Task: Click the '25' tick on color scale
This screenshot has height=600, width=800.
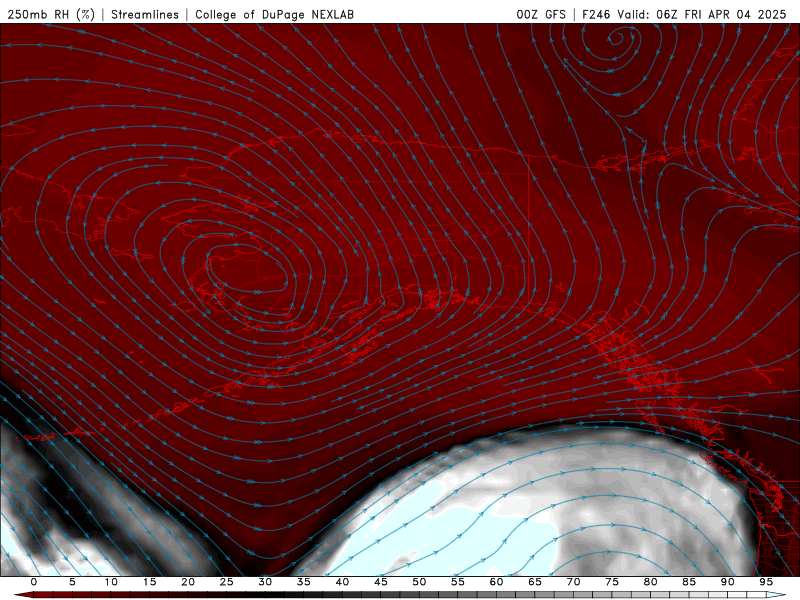Action: pos(227,582)
